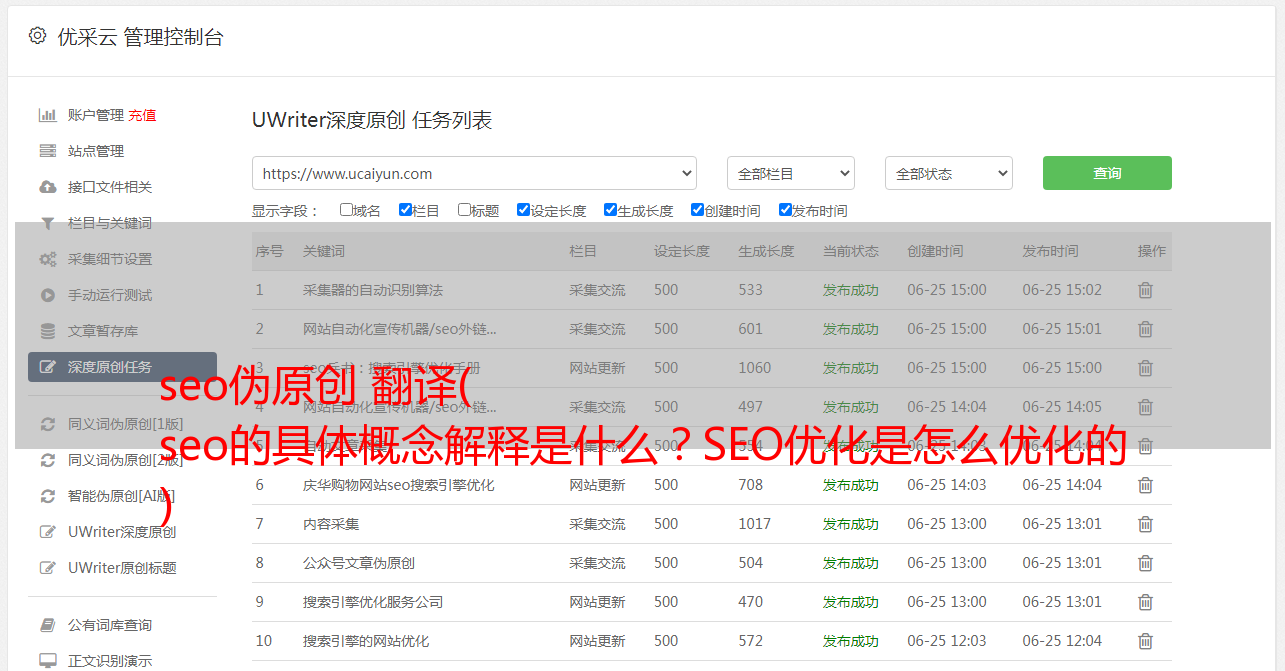Delete row 1 using its trash icon

click(1145, 290)
